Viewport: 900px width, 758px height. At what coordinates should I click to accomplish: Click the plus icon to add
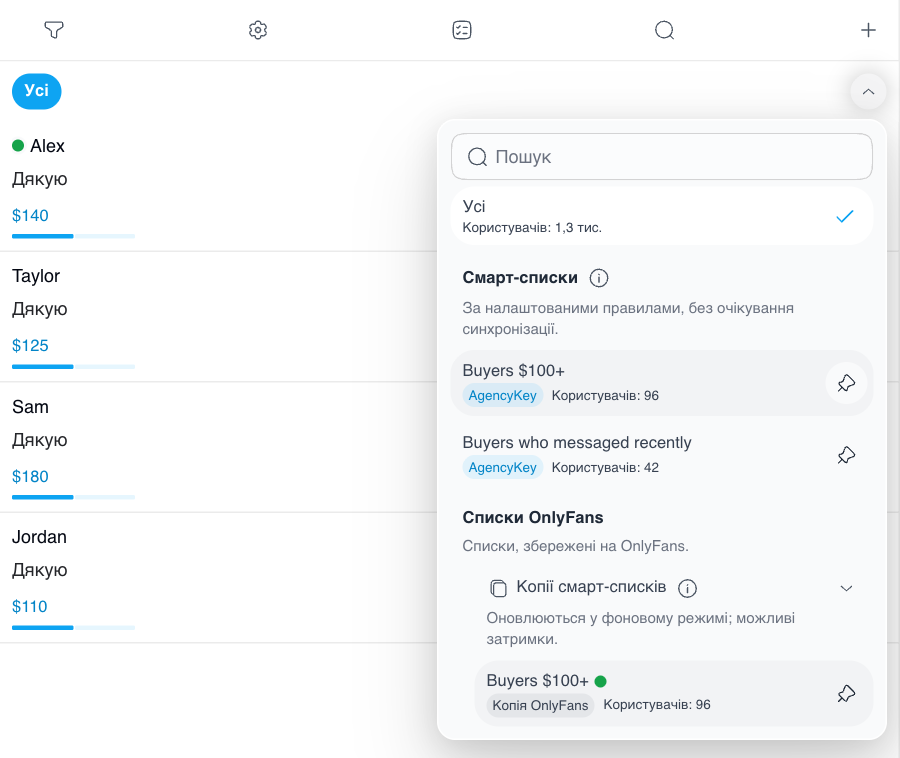(868, 30)
